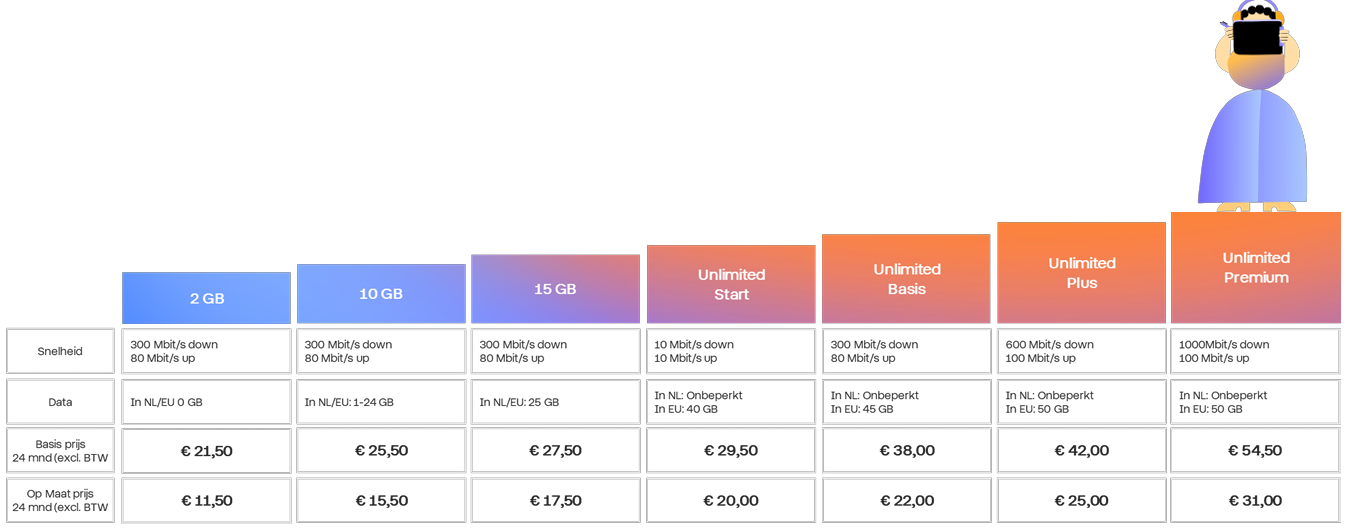Choose the 15 GB plan tile
The width and height of the screenshot is (1346, 528).
tap(555, 289)
